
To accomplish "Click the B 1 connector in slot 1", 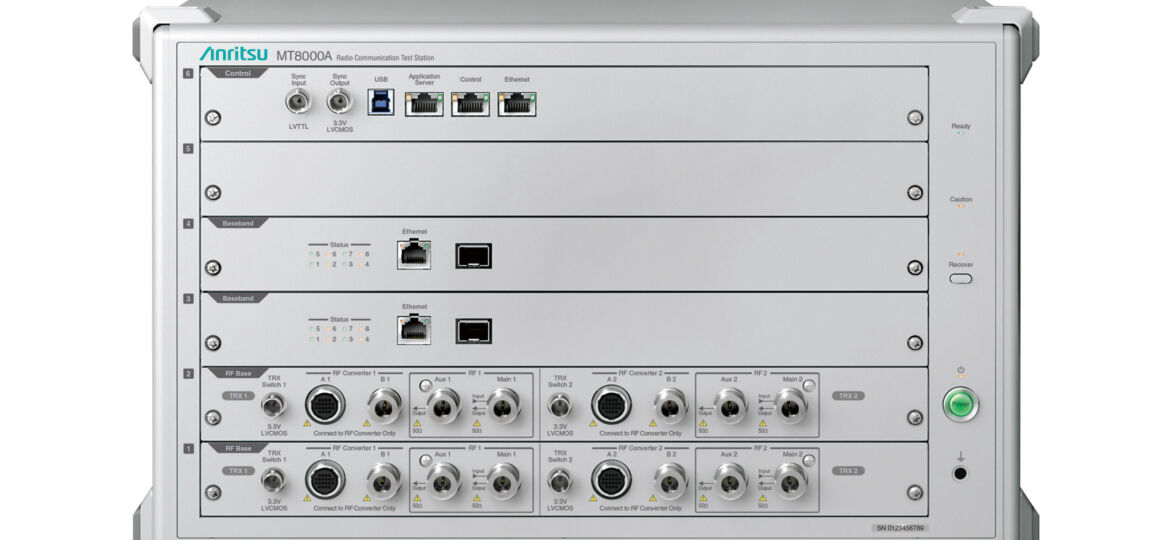I will [384, 481].
